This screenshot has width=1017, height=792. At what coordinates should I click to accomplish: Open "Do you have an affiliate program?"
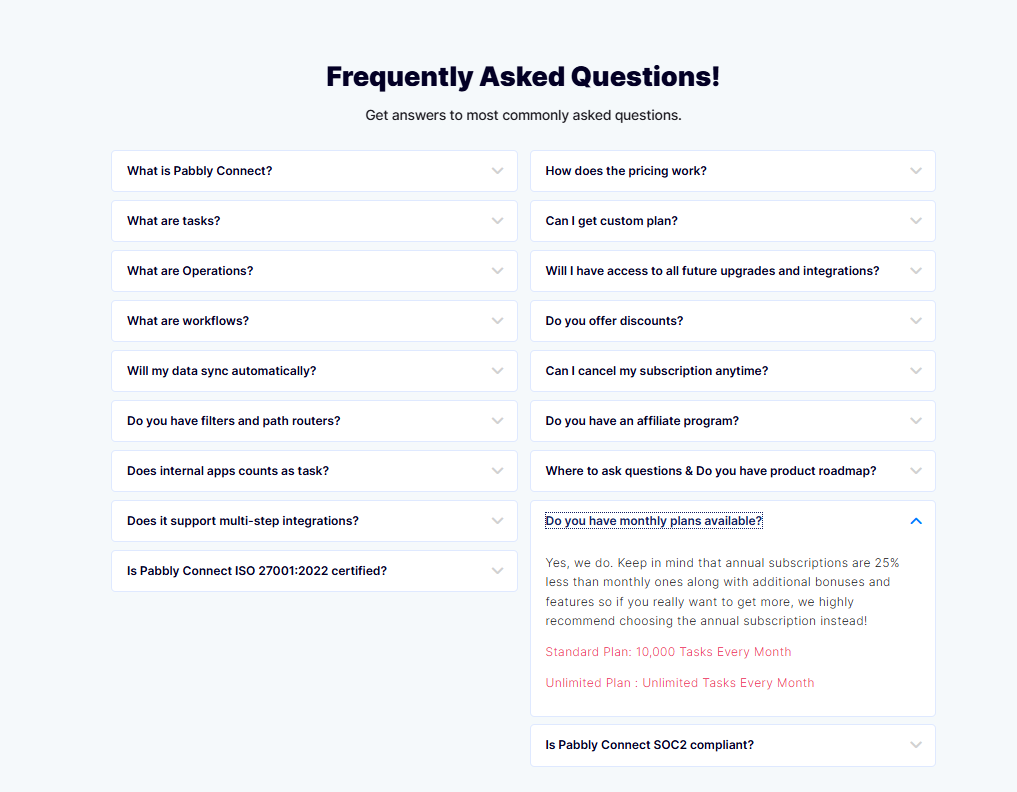coord(642,421)
